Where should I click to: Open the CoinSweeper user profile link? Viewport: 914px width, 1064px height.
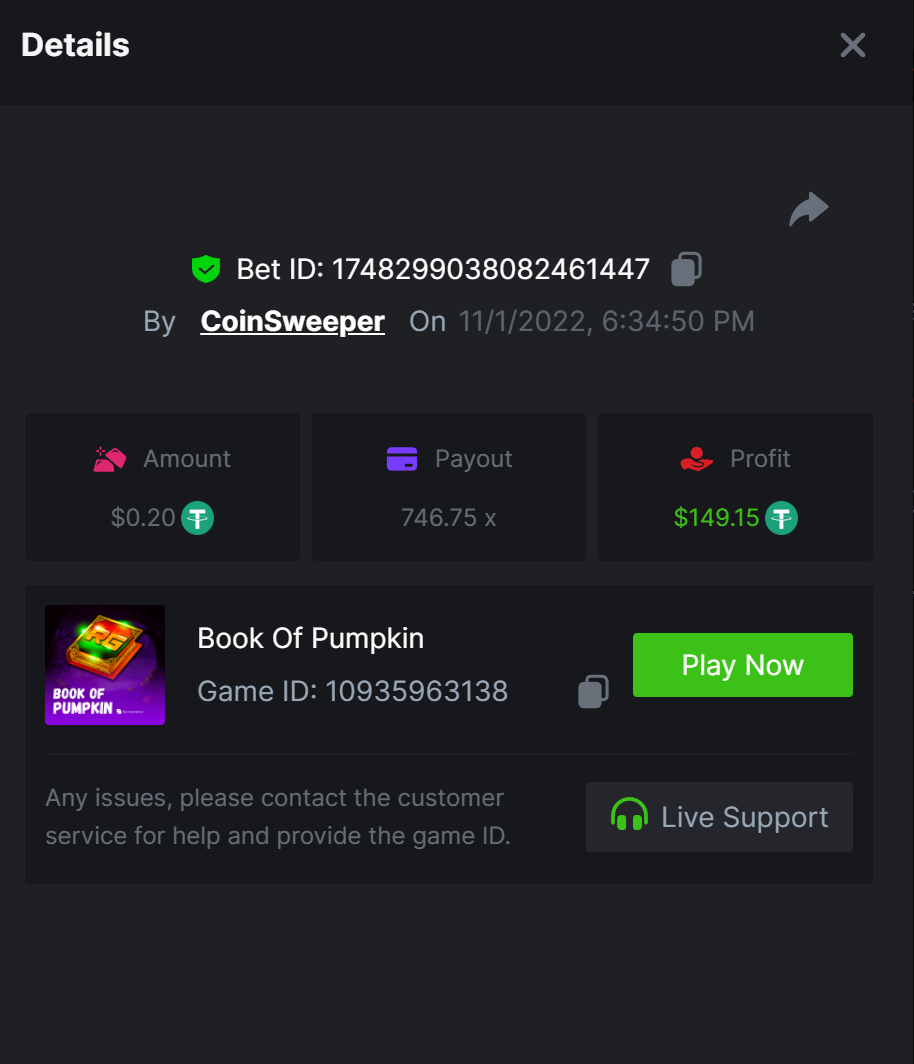[292, 321]
